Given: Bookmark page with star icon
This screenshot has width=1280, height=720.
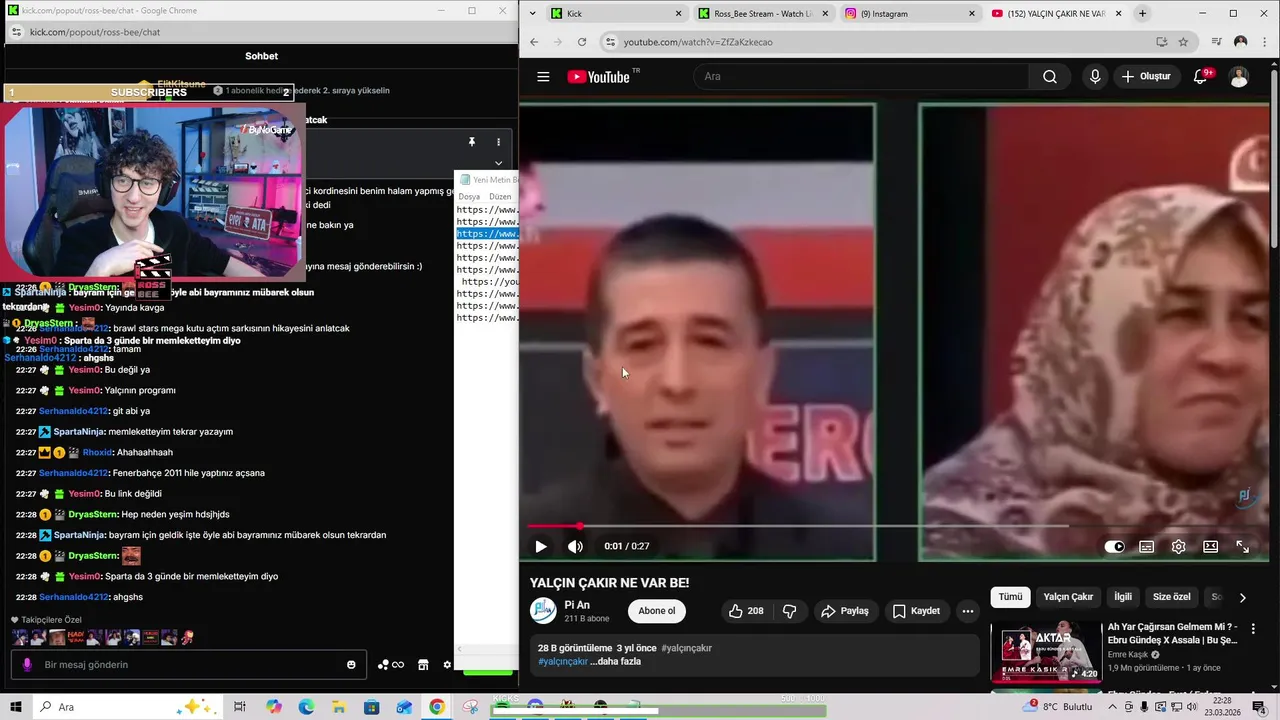Looking at the screenshot, I should 1183,42.
